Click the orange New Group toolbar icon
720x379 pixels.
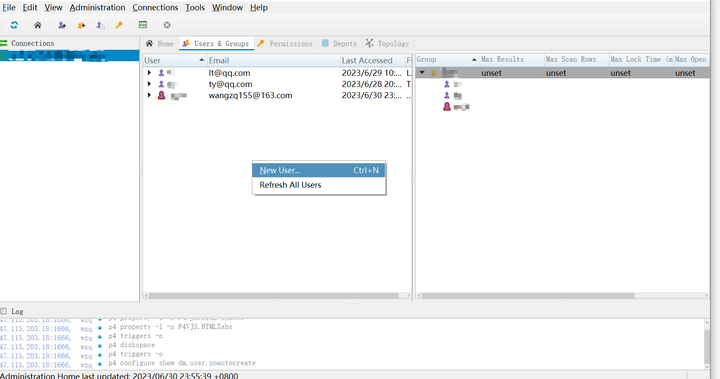(x=81, y=25)
